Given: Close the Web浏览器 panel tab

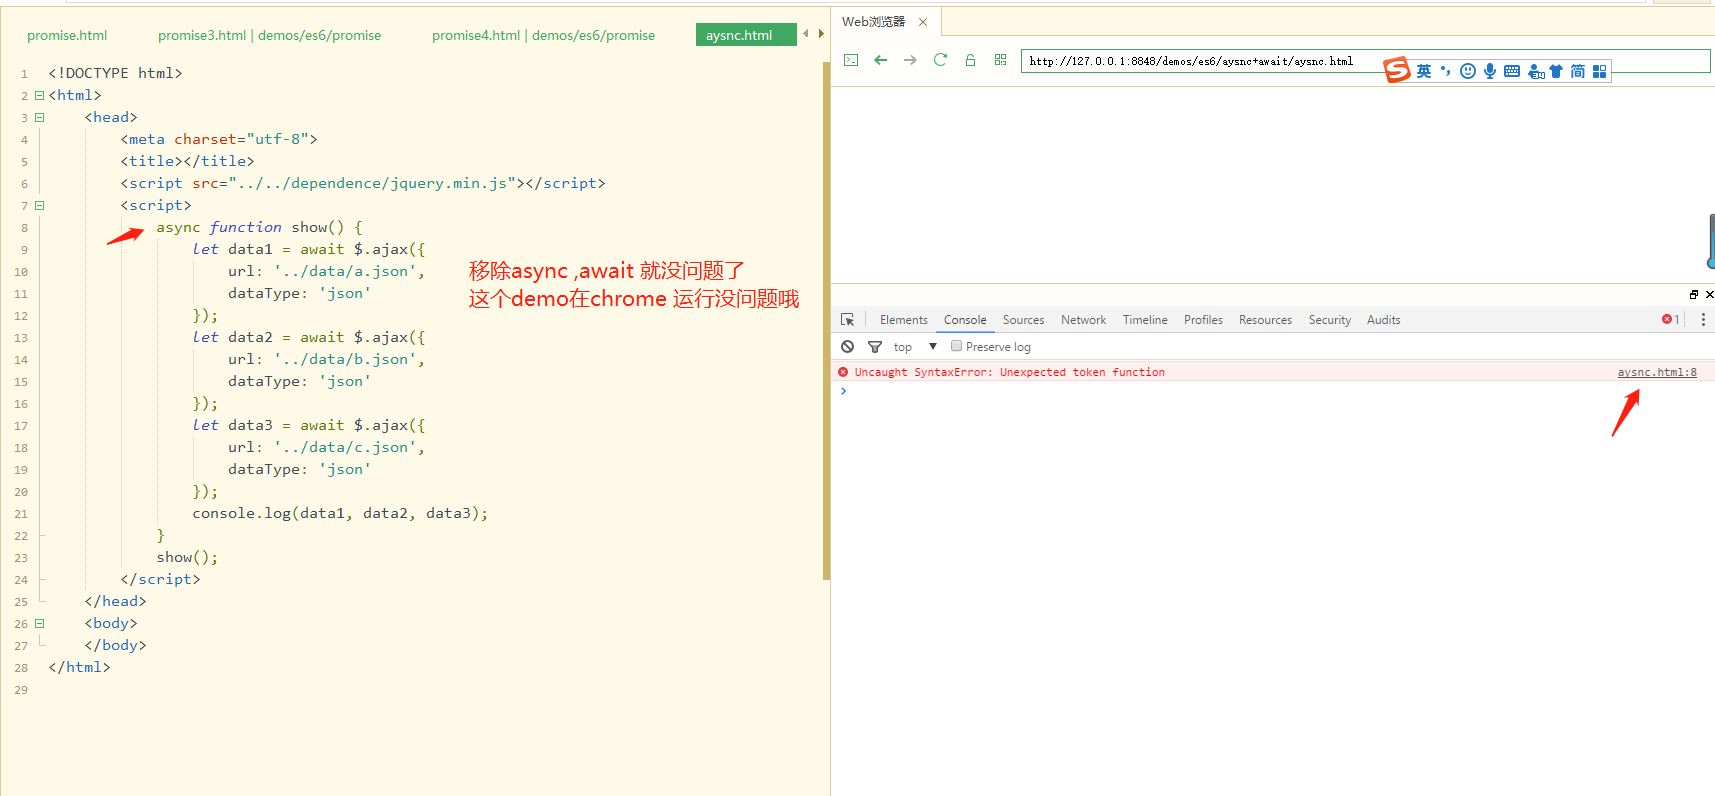Looking at the screenshot, I should (923, 22).
